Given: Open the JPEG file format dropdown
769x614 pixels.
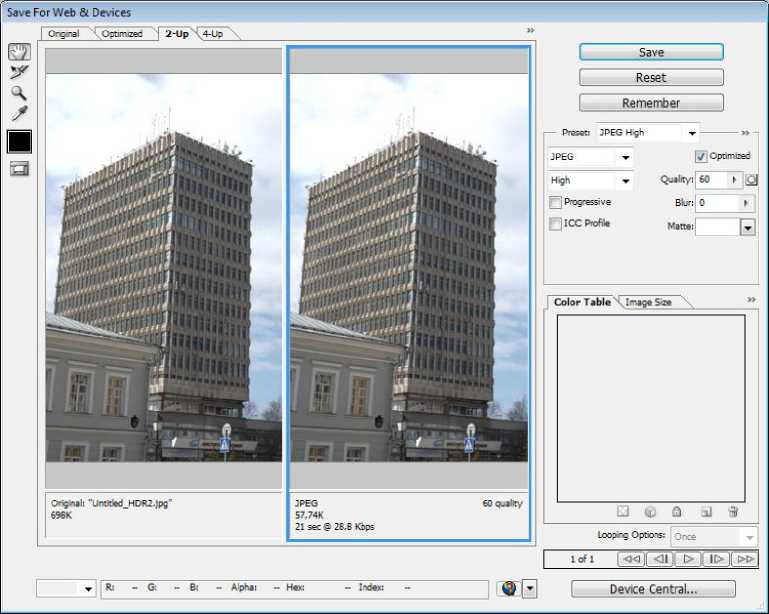Looking at the screenshot, I should tap(625, 158).
